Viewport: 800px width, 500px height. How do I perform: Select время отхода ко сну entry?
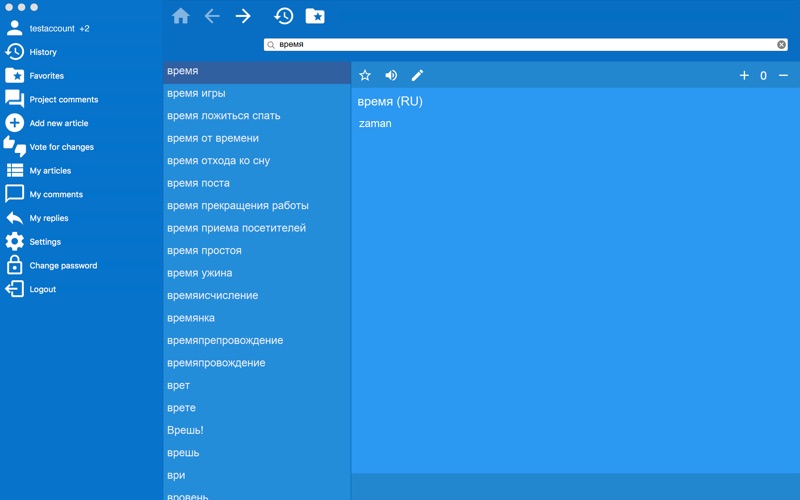click(x=257, y=161)
